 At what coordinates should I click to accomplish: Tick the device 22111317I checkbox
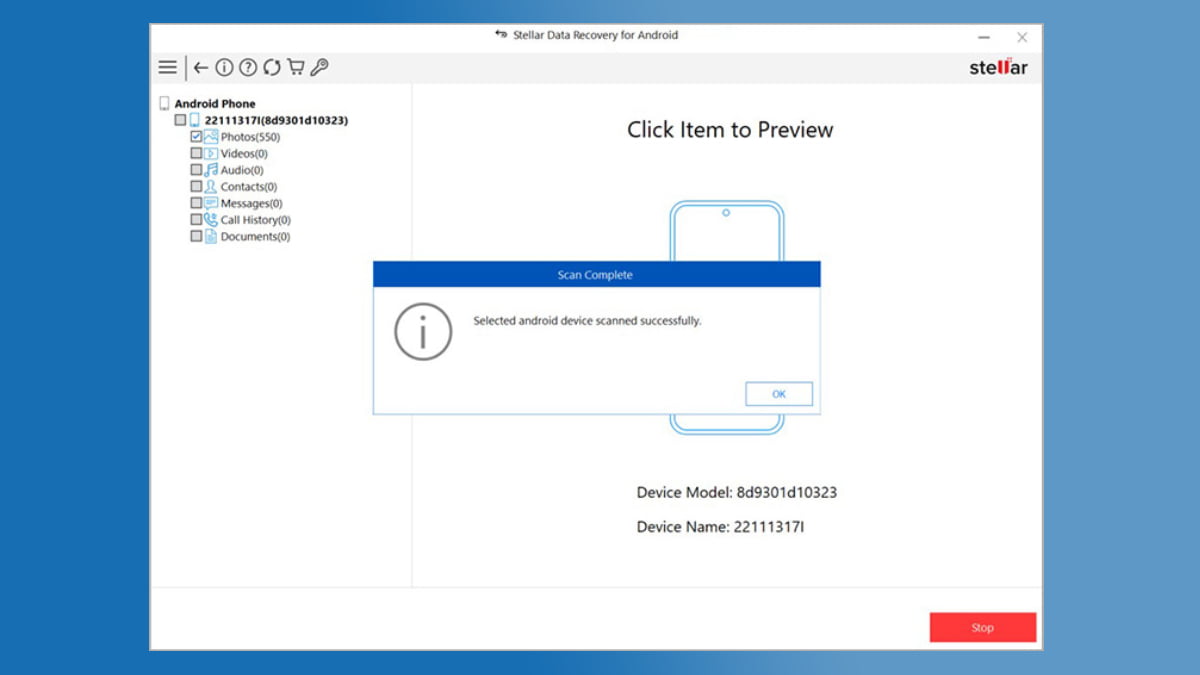click(x=180, y=120)
